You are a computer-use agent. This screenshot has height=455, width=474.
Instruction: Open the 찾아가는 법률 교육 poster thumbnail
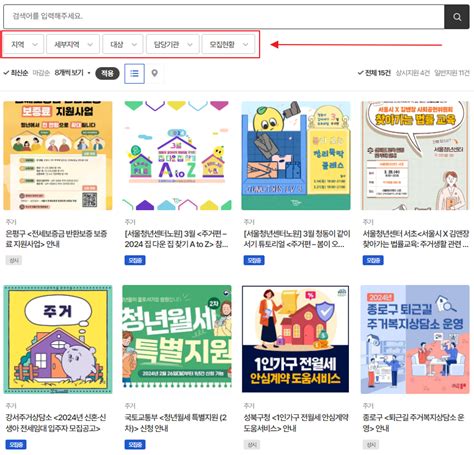(x=415, y=156)
